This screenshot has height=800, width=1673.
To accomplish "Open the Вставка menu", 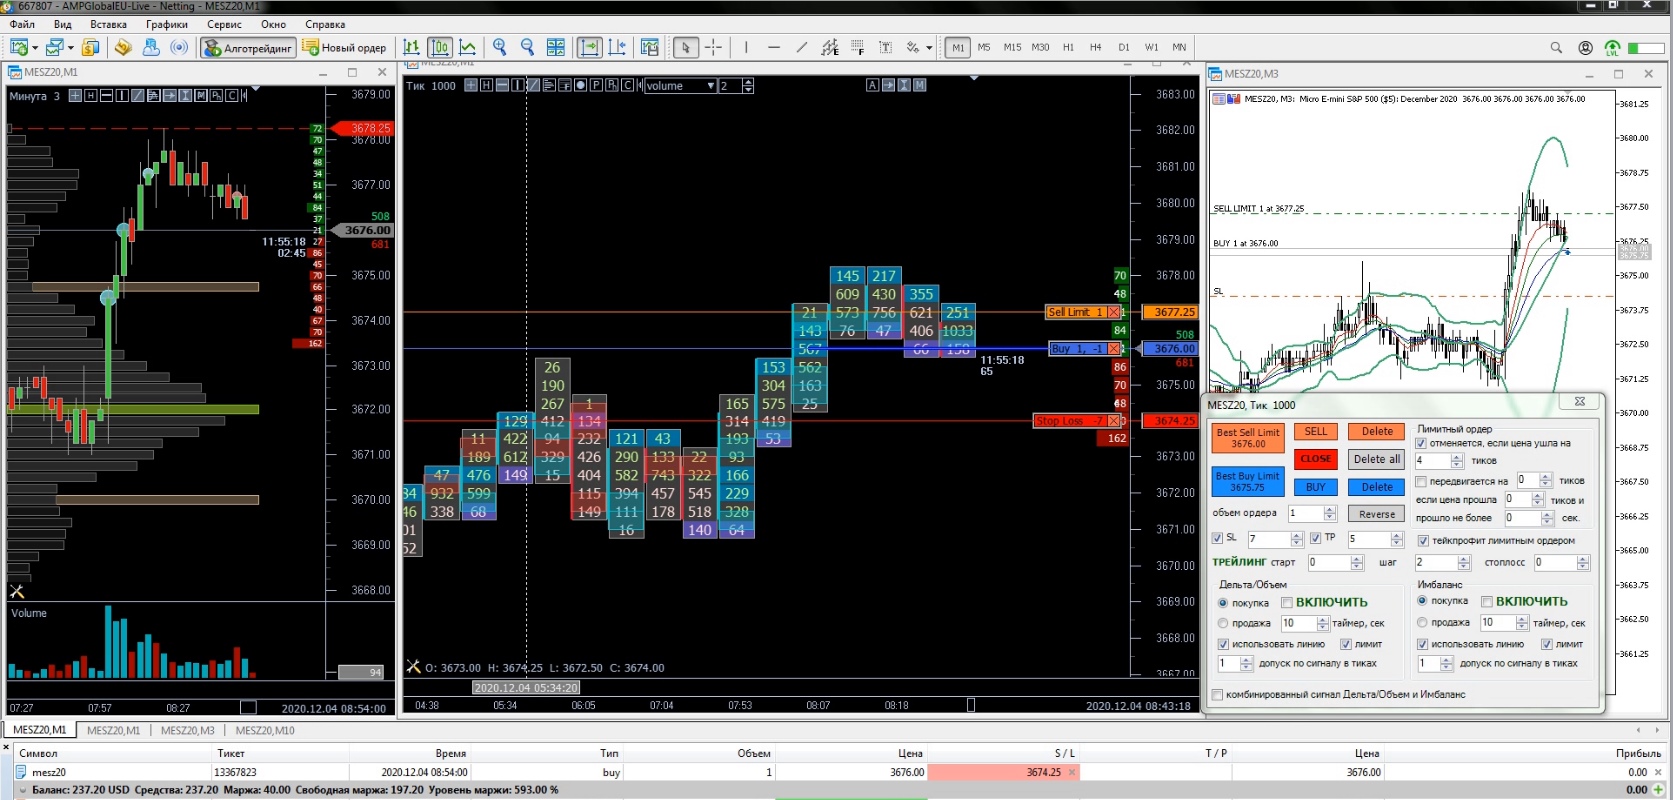I will pyautogui.click(x=108, y=24).
